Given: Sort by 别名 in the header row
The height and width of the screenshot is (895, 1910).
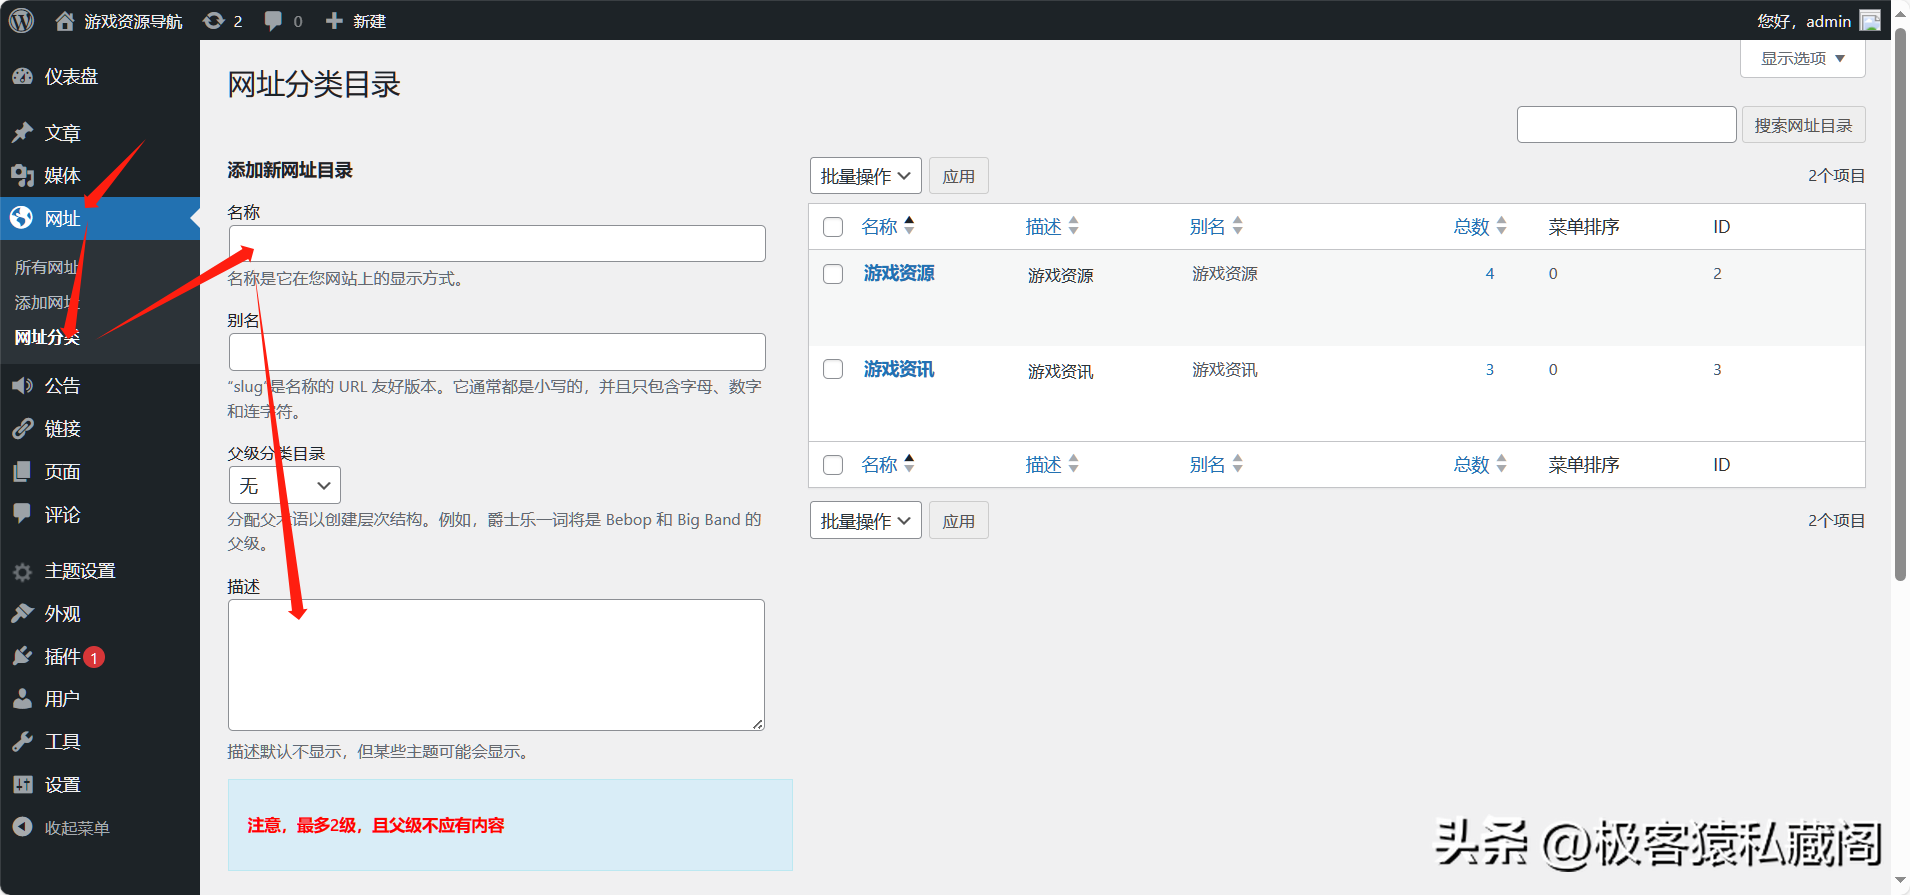Looking at the screenshot, I should 1216,227.
